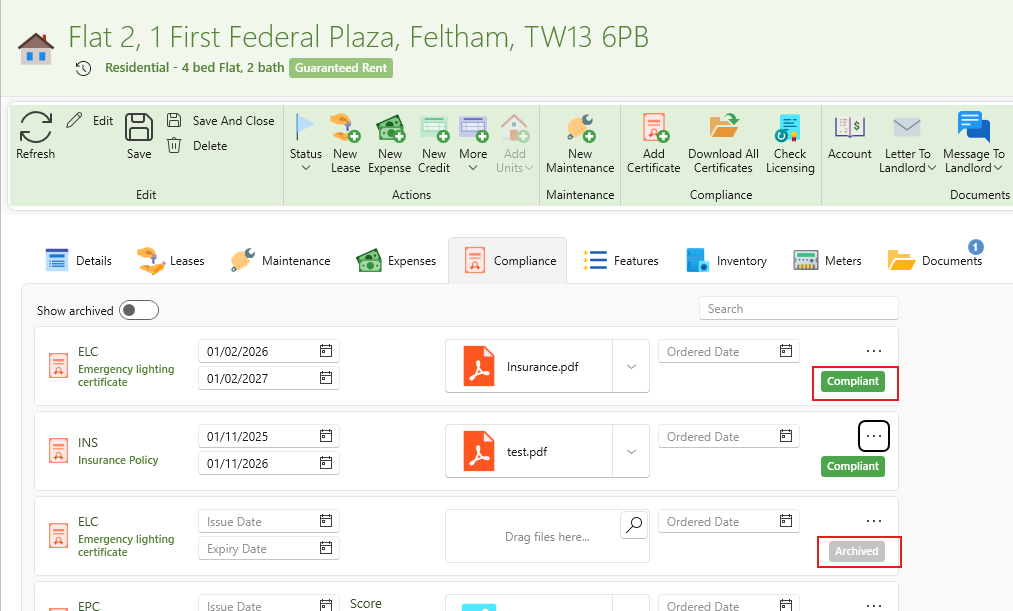Switch to the Features tab

[x=621, y=260]
